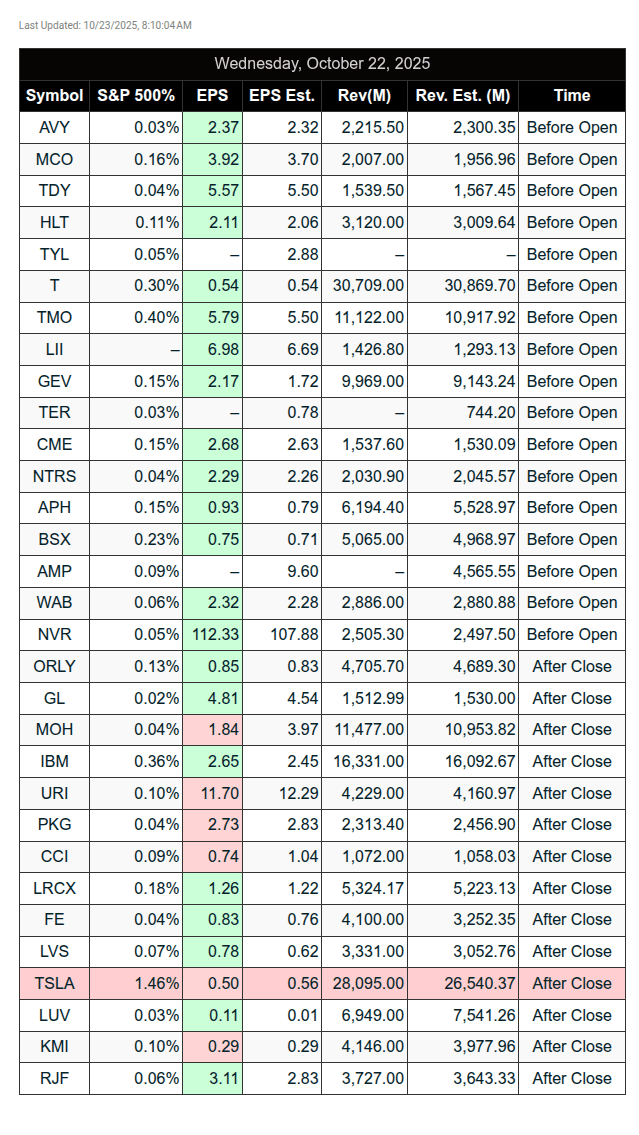
Task: Click the S&P 500% column header
Action: pyautogui.click(x=136, y=95)
